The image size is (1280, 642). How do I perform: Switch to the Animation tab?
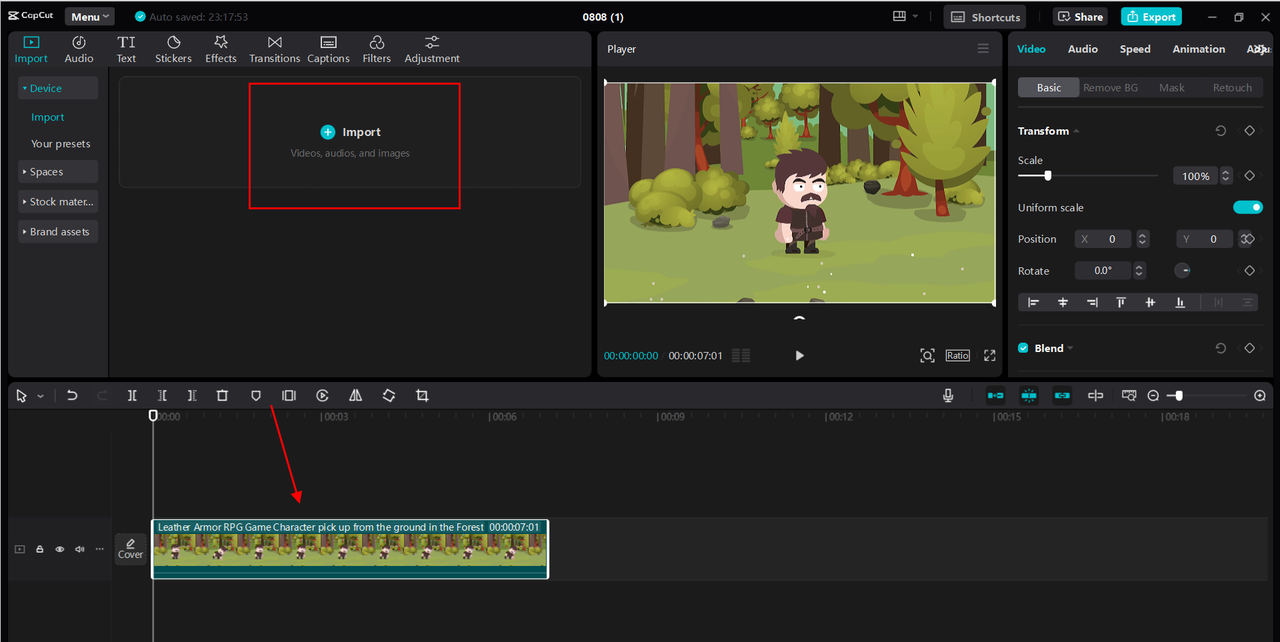click(x=1199, y=49)
